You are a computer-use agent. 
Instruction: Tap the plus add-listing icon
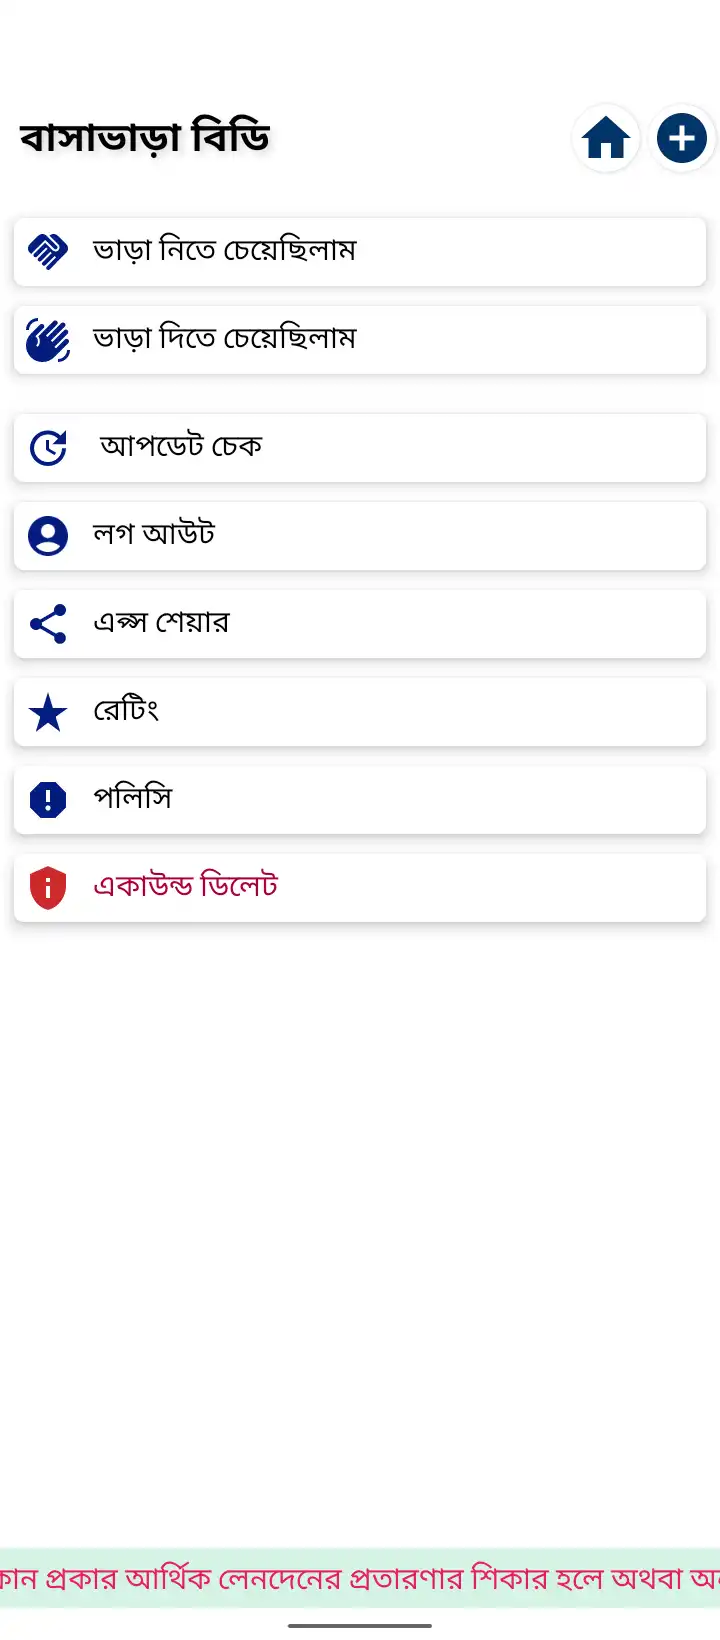click(682, 138)
